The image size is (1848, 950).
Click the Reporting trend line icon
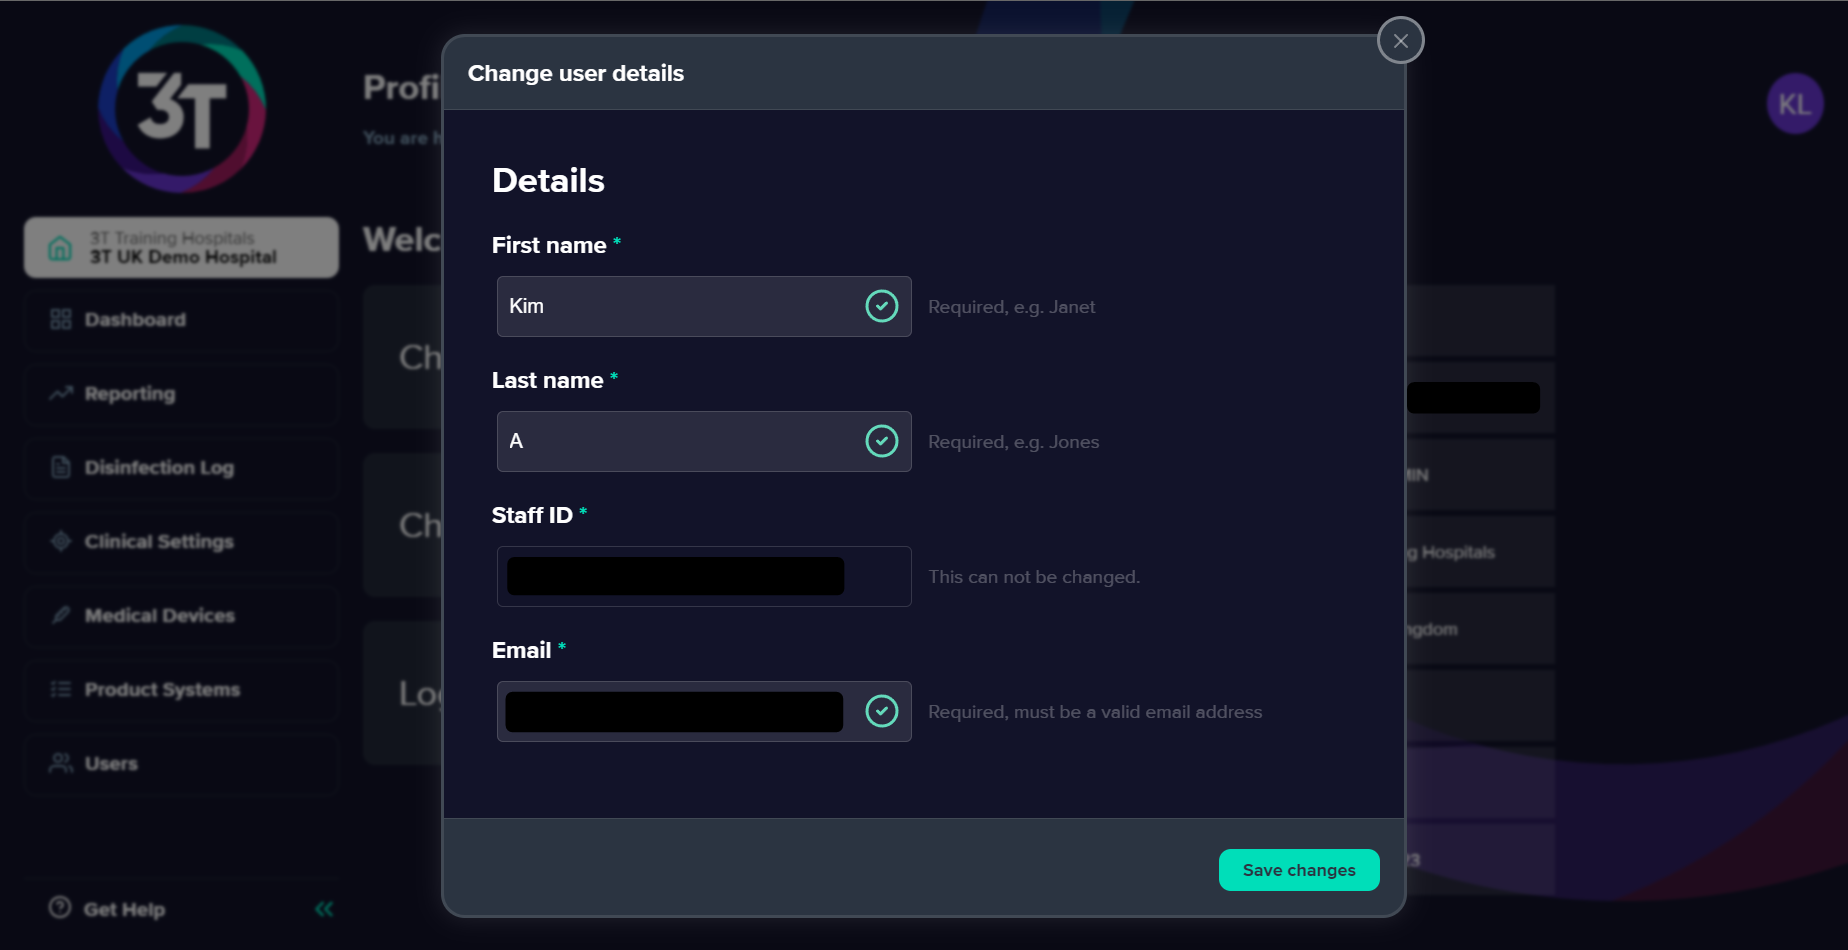click(x=61, y=393)
